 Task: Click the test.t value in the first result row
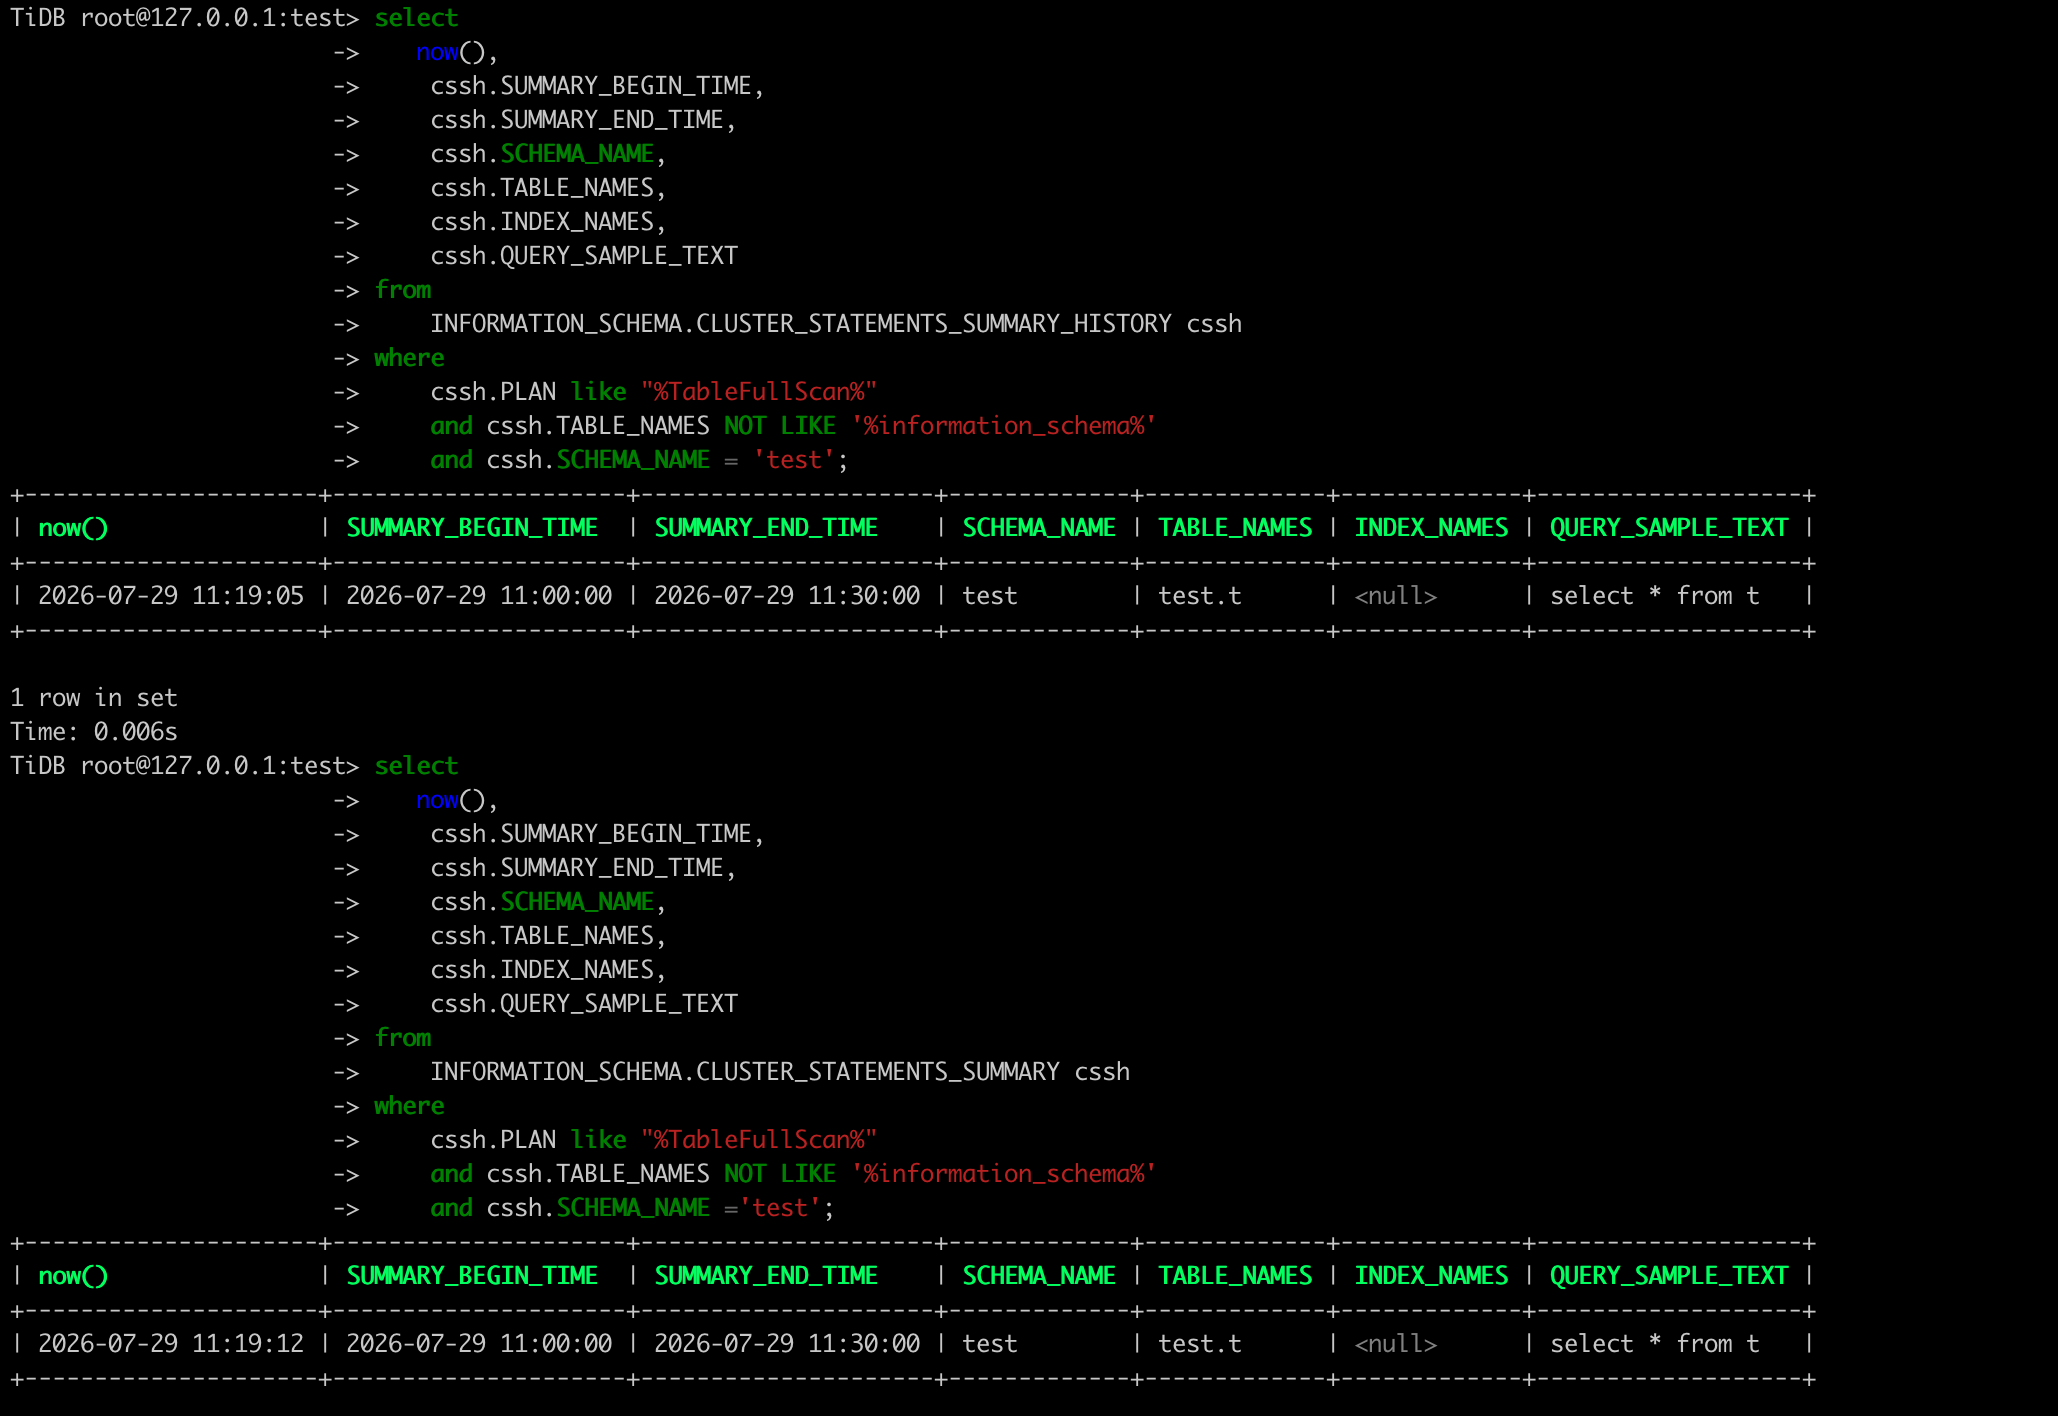[x=1200, y=596]
